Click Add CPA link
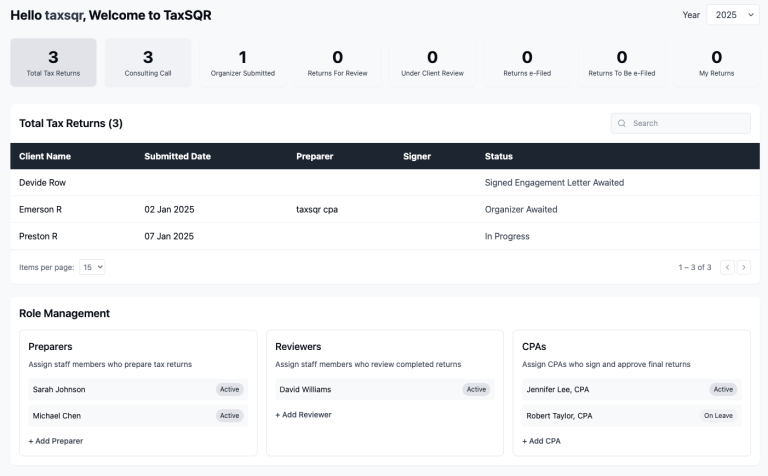This screenshot has height=476, width=768. (545, 440)
